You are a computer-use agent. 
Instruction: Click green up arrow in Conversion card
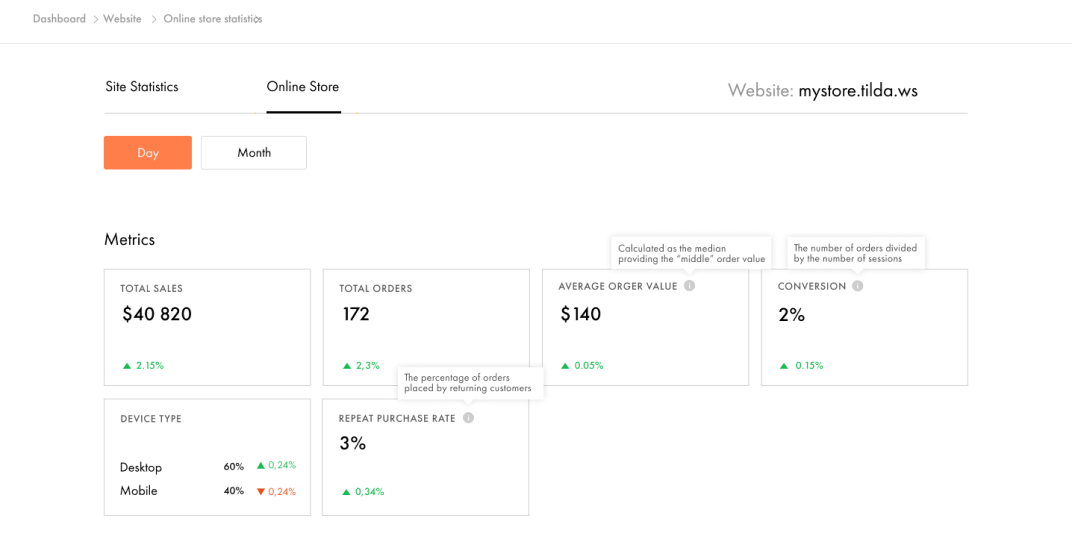pos(784,366)
